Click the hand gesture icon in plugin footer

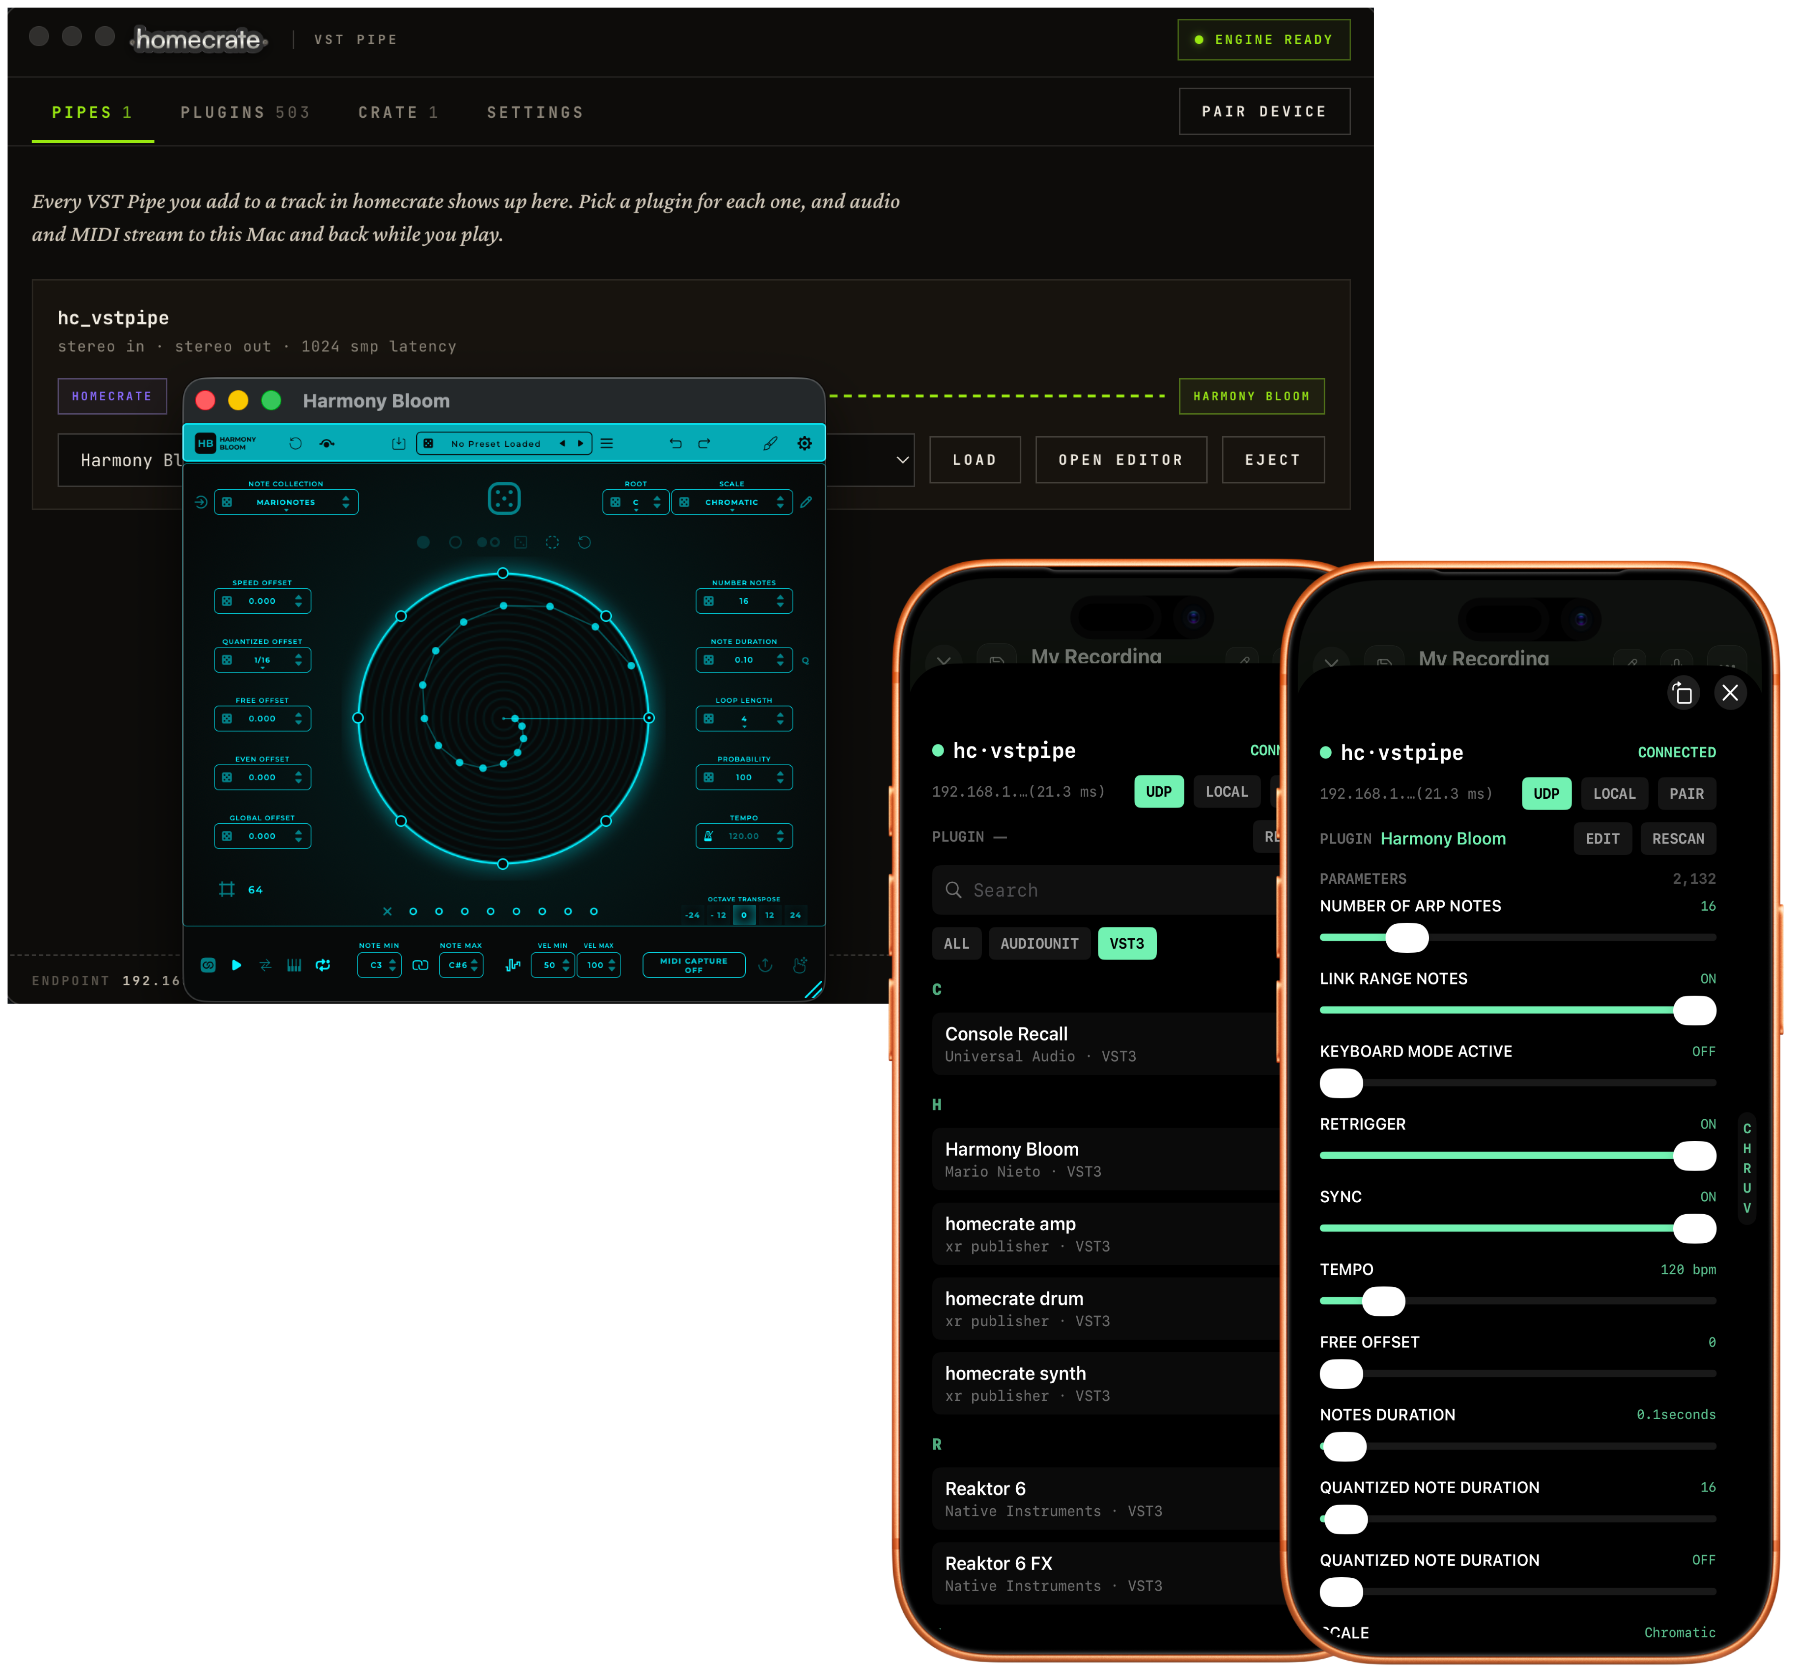coord(800,965)
